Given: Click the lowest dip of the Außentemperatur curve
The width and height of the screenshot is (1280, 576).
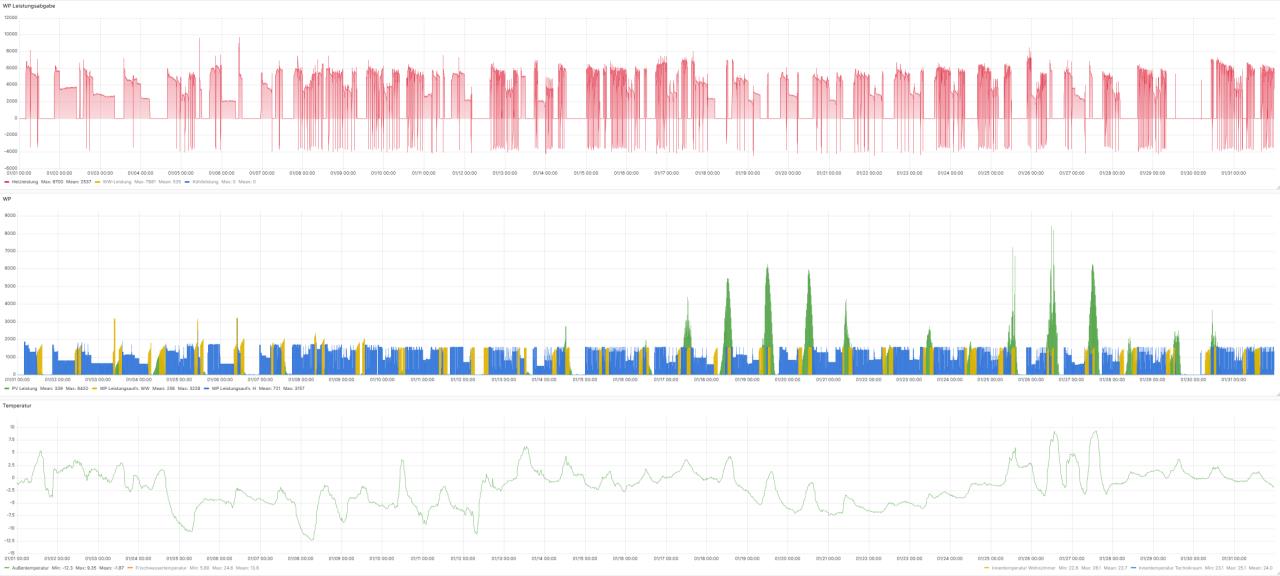Looking at the screenshot, I should click(311, 540).
